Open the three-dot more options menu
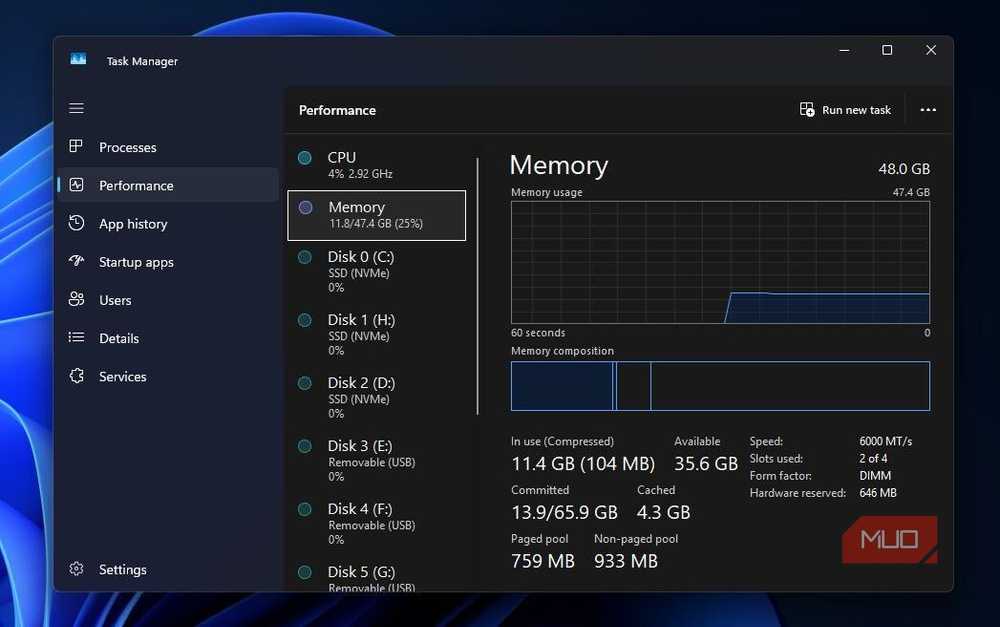The image size is (1000, 627). 928,110
